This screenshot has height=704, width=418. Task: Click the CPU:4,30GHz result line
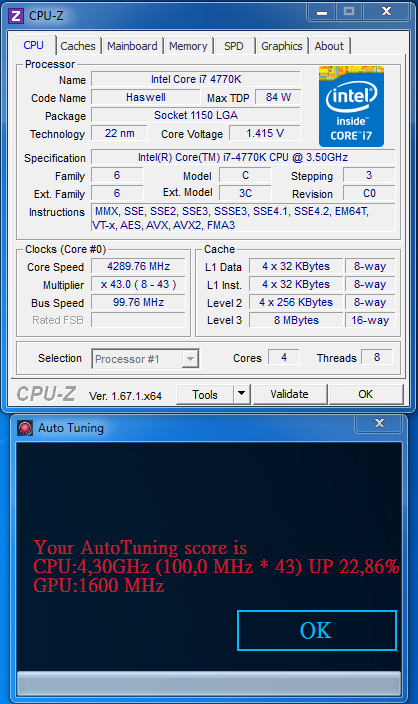216,566
